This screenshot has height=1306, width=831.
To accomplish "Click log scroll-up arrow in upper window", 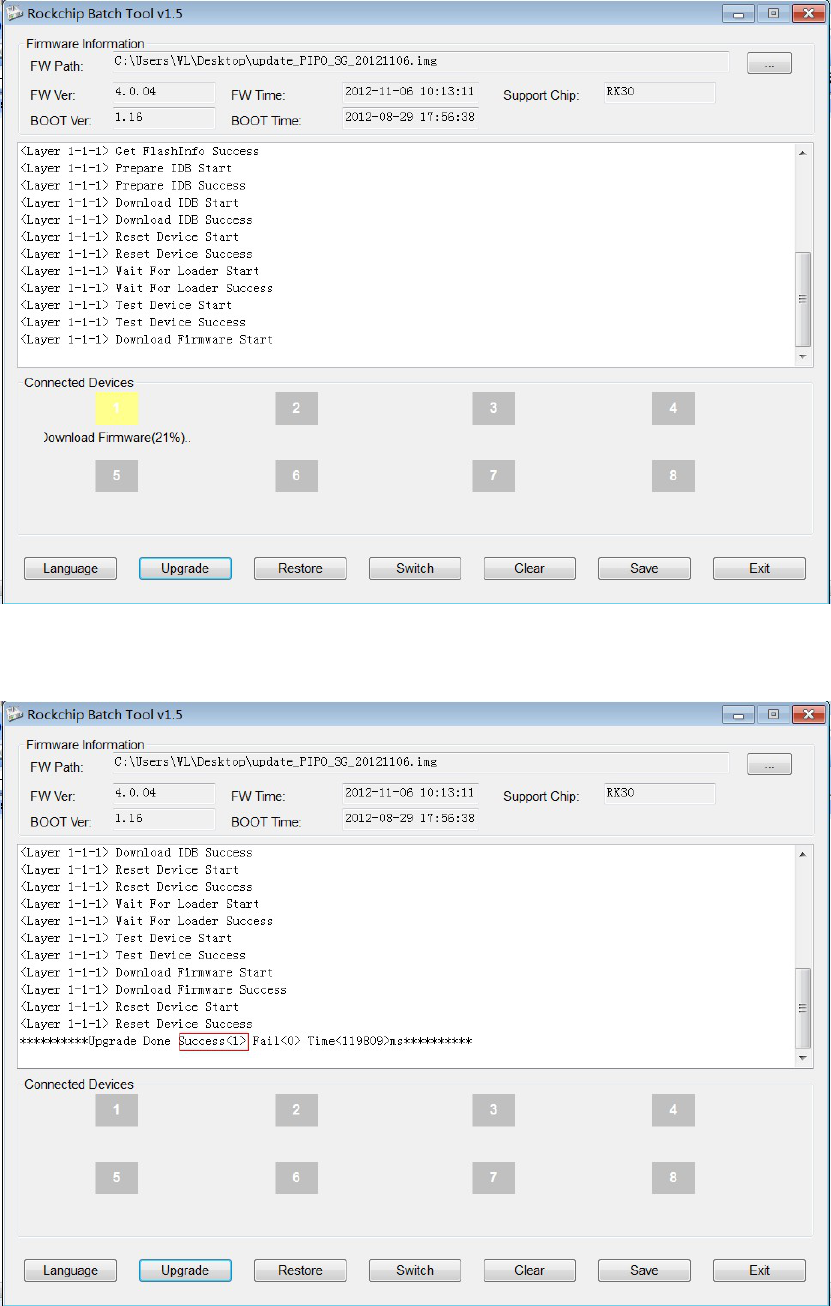I will [803, 152].
